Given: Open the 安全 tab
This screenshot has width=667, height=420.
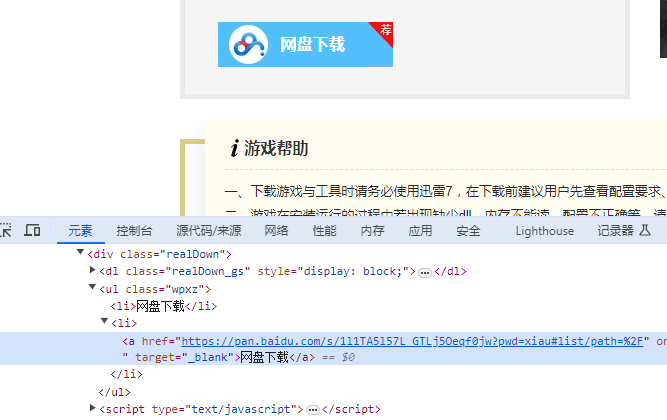Looking at the screenshot, I should 468,231.
